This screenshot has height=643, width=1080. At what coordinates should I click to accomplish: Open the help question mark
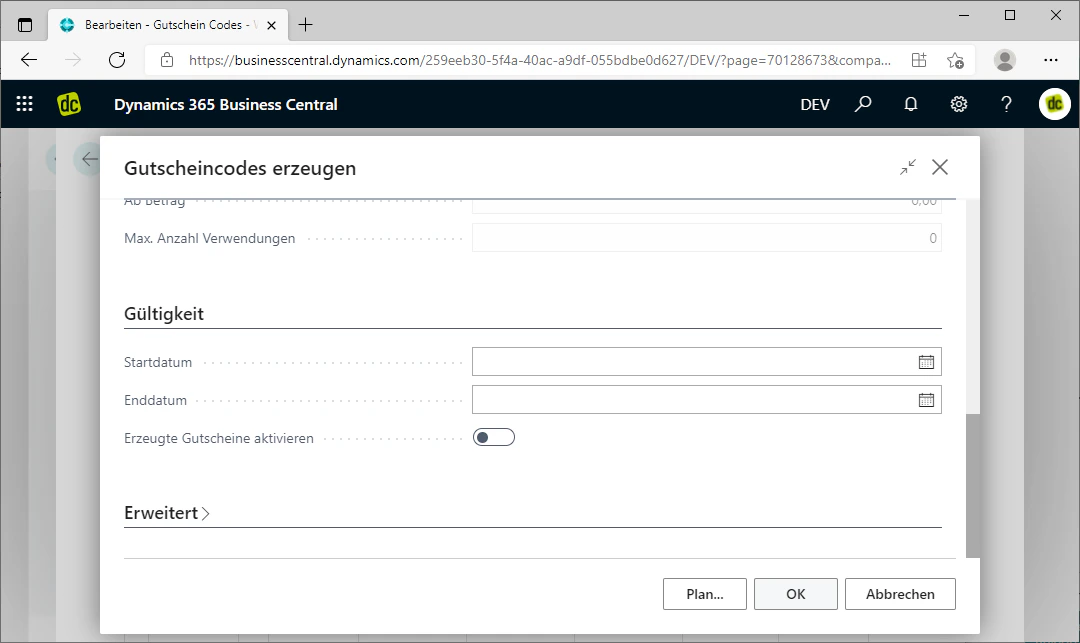point(1006,104)
